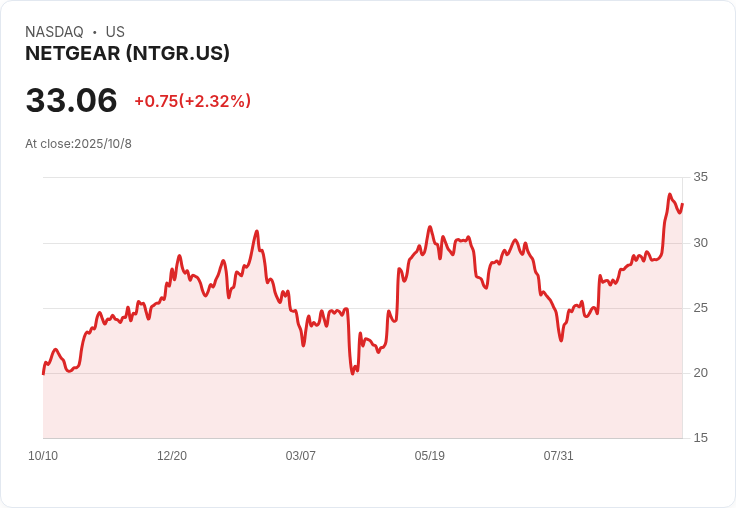Click the chart line's highest peak near 35
This screenshot has height=508, width=736.
[x=670, y=194]
